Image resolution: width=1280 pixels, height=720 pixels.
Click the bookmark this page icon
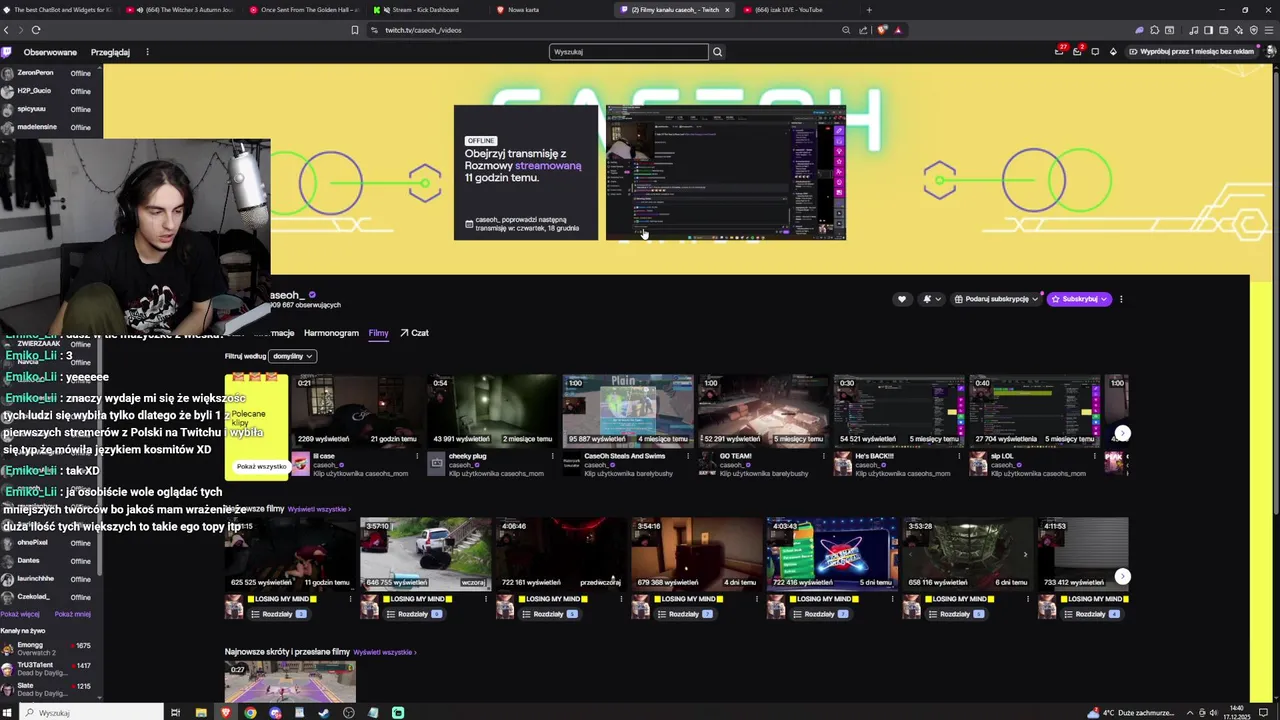354,30
